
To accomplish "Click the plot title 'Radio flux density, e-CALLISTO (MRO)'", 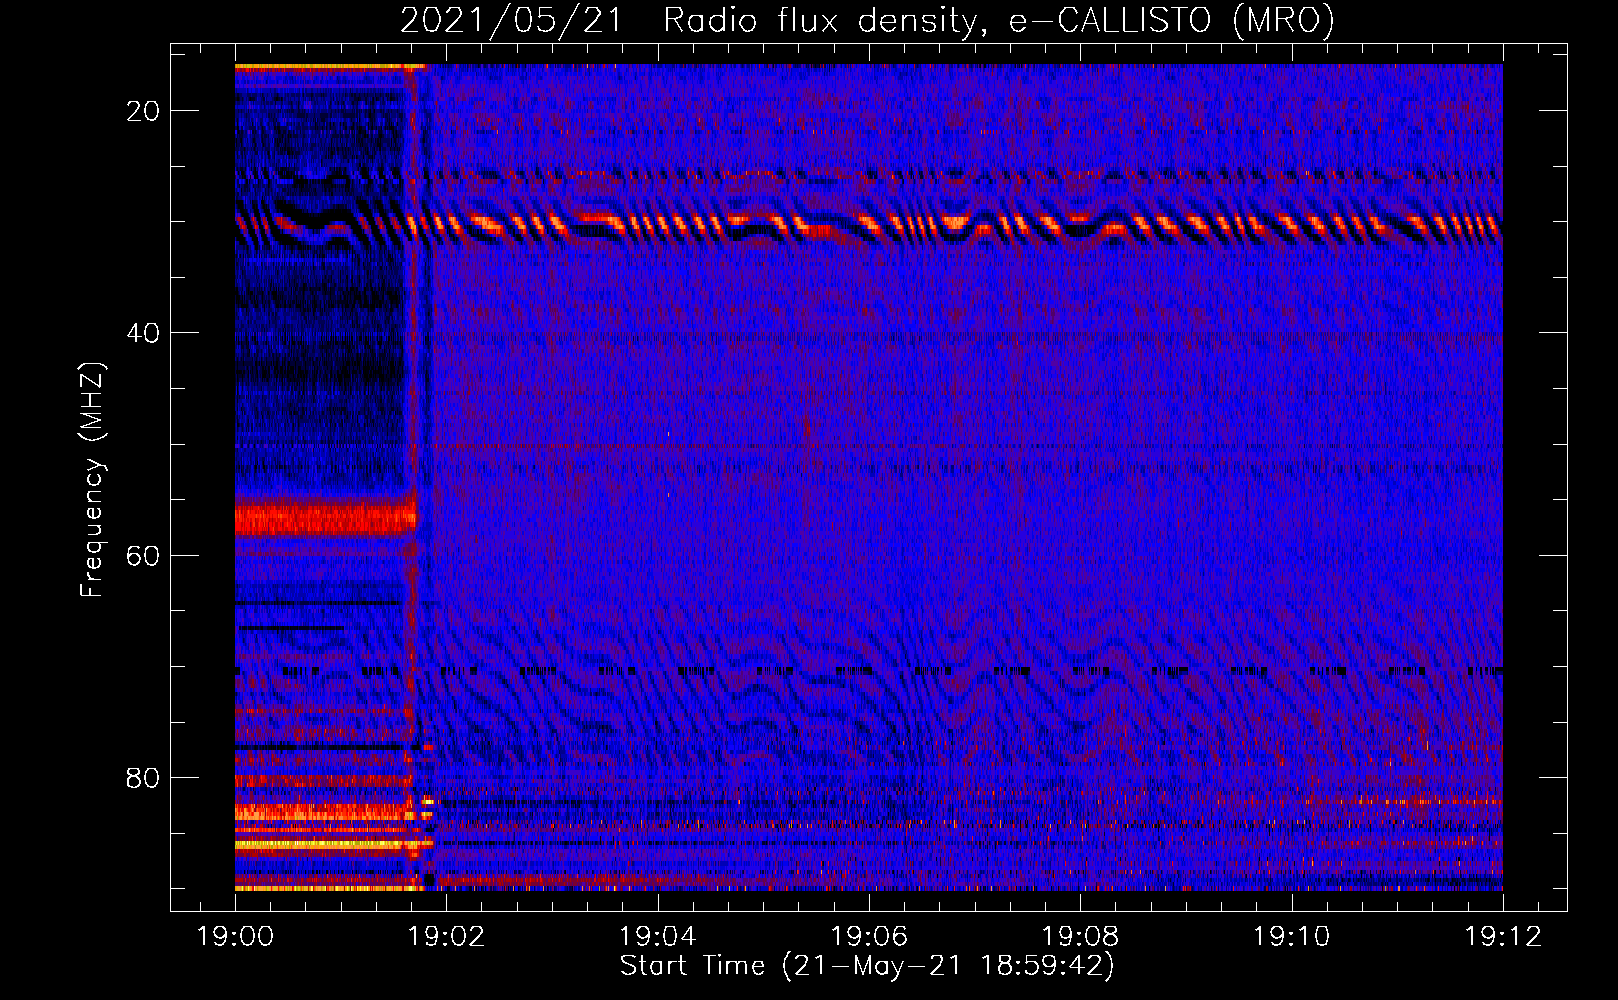I will pos(998,20).
